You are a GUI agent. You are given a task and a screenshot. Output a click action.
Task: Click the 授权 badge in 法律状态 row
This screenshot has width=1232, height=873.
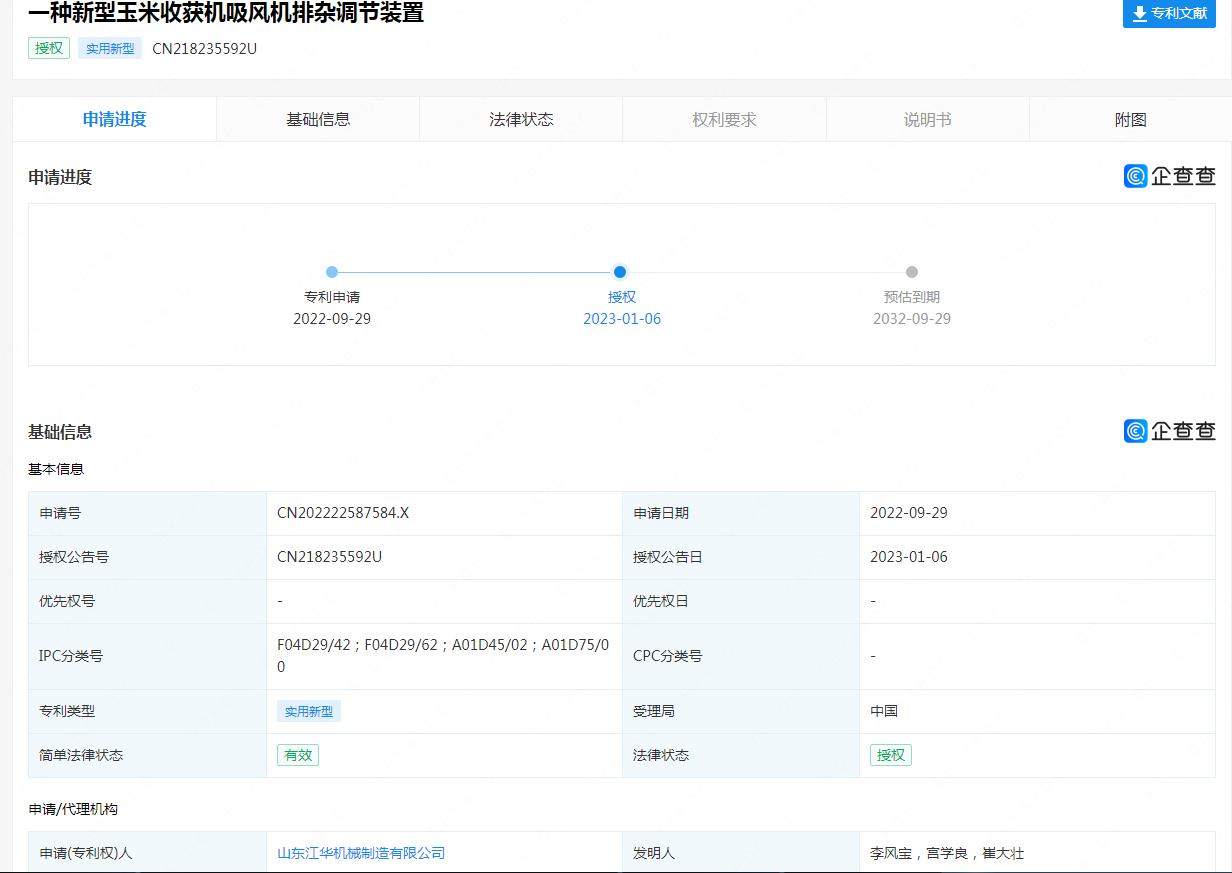[890, 755]
